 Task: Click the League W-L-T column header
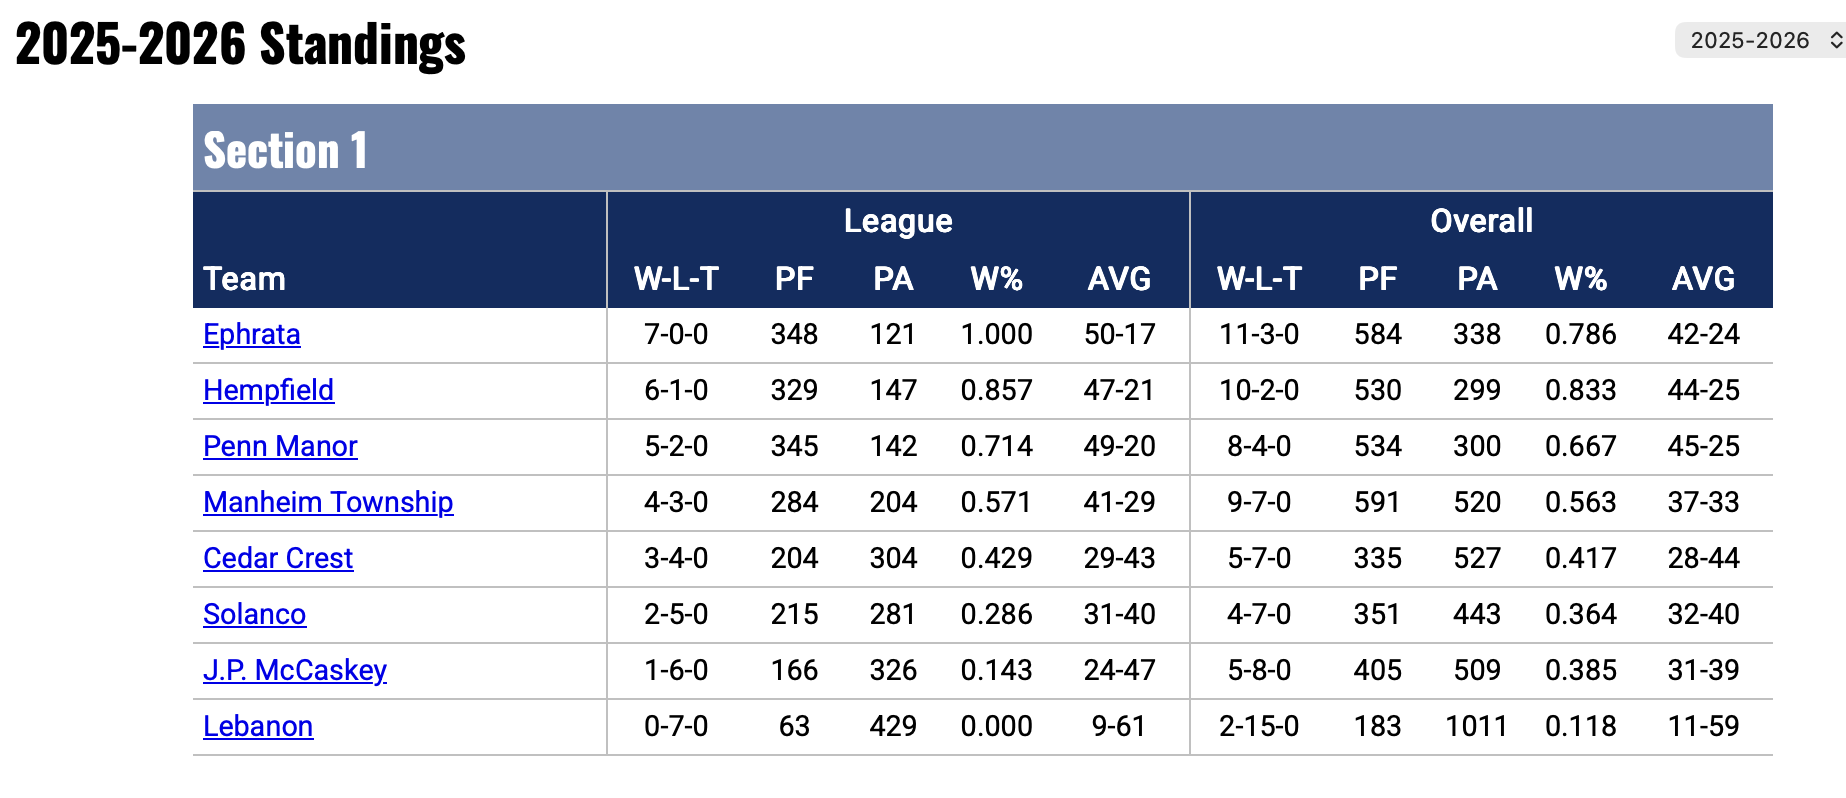[676, 279]
